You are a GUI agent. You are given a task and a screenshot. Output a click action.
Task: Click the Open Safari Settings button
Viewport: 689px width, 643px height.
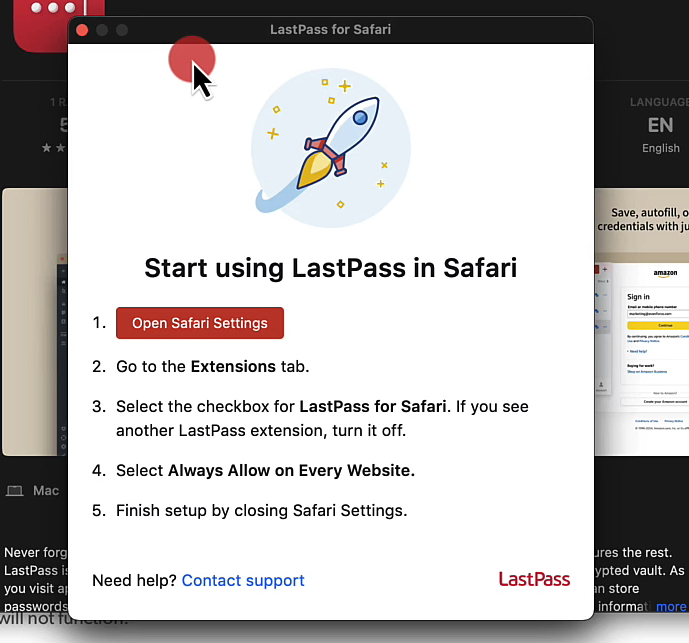click(200, 323)
